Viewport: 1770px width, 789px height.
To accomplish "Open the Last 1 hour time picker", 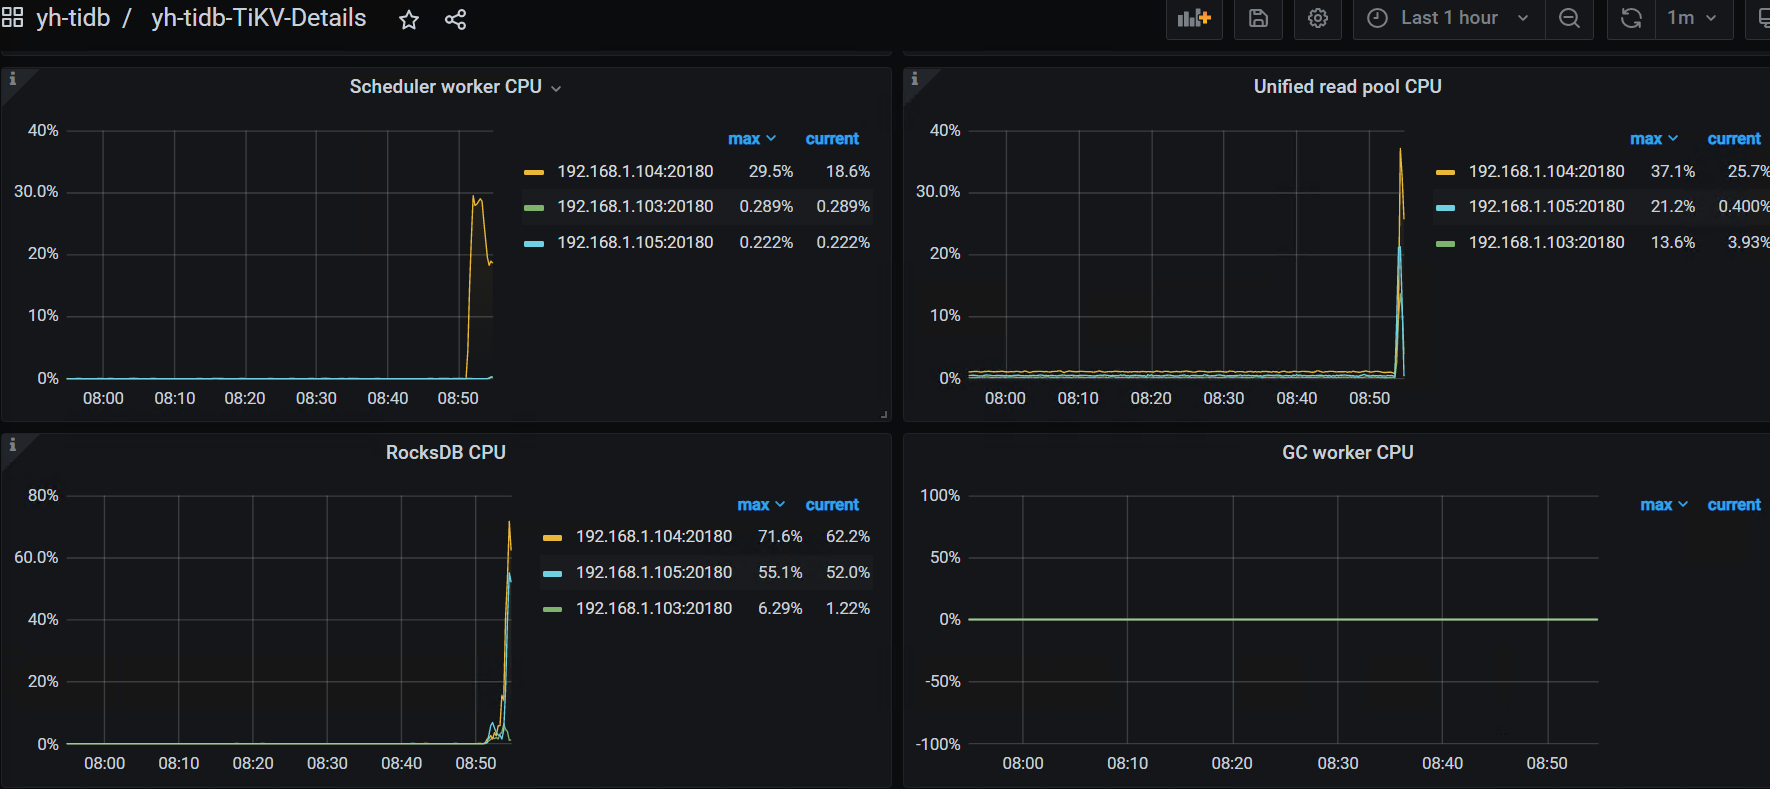I will pyautogui.click(x=1448, y=19).
